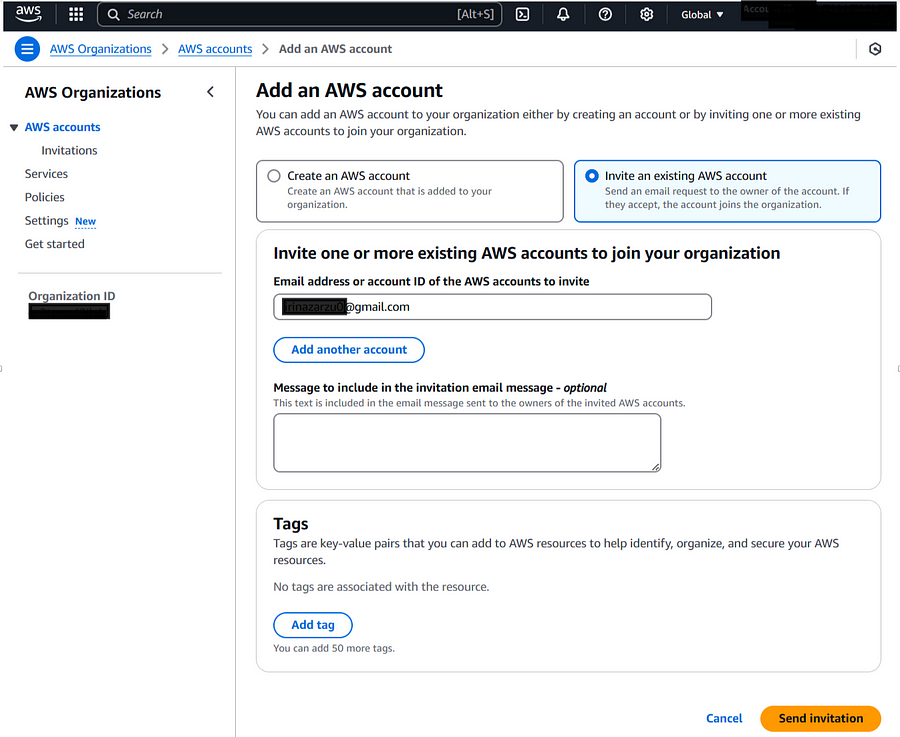Toggle the hamburger navigation menu button
The width and height of the screenshot is (900, 737).
pyautogui.click(x=27, y=49)
